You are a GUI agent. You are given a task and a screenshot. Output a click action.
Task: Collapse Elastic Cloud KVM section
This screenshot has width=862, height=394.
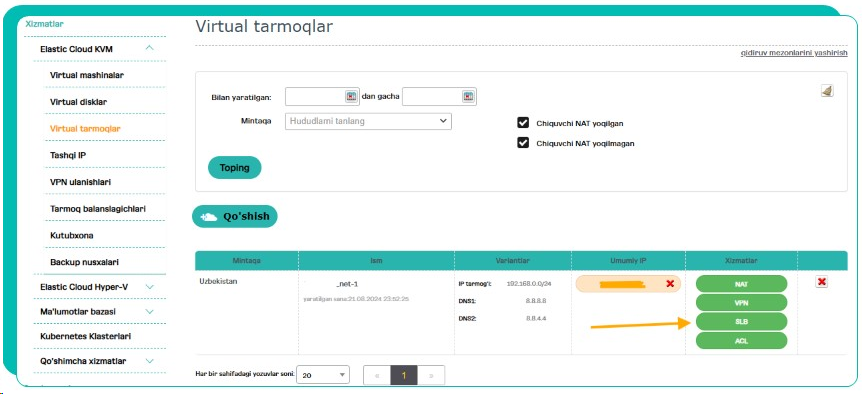[150, 48]
